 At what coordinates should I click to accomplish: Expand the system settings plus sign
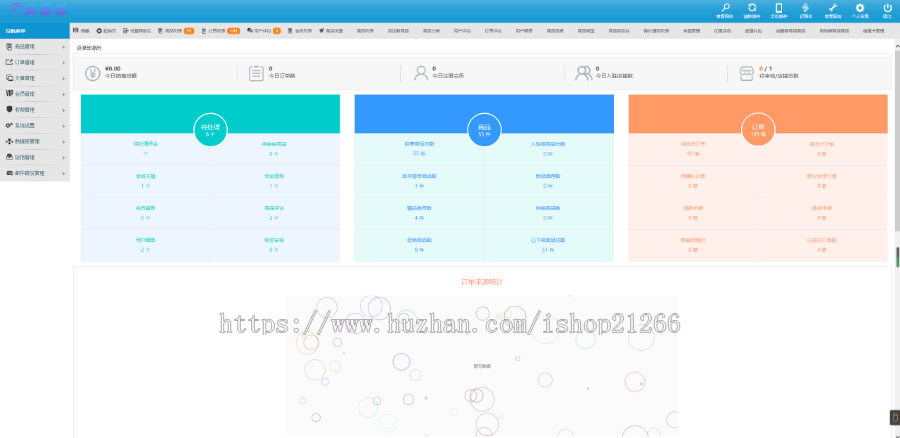click(63, 125)
